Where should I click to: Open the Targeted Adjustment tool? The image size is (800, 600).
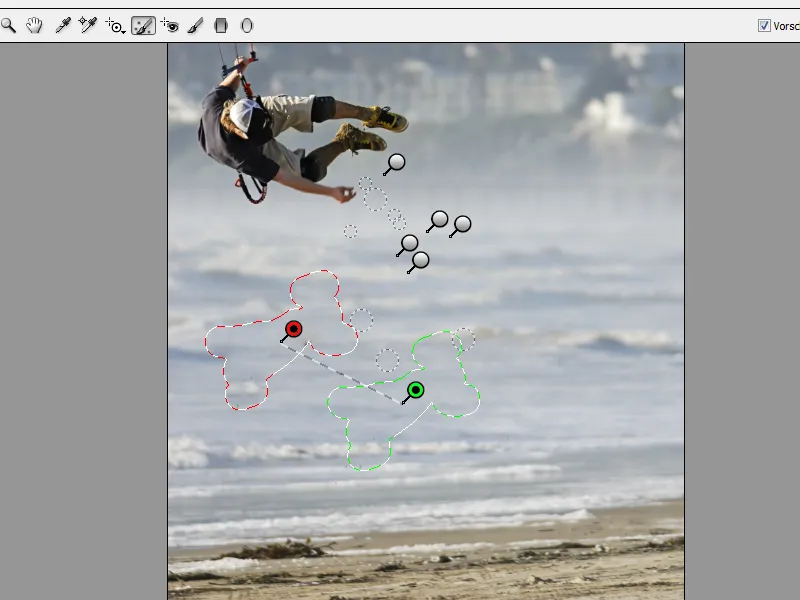115,26
